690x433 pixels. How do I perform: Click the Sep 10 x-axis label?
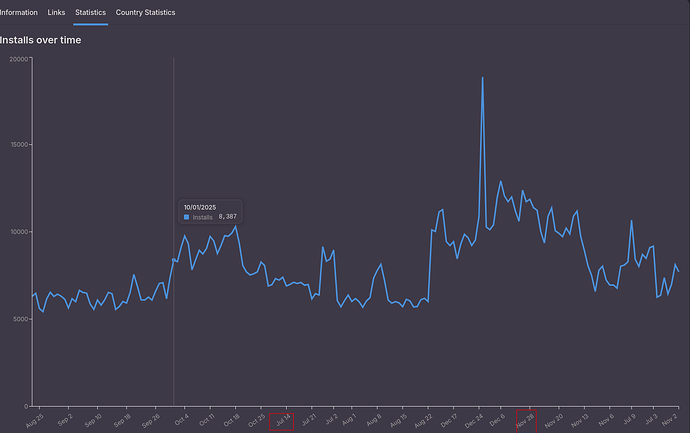tap(92, 420)
